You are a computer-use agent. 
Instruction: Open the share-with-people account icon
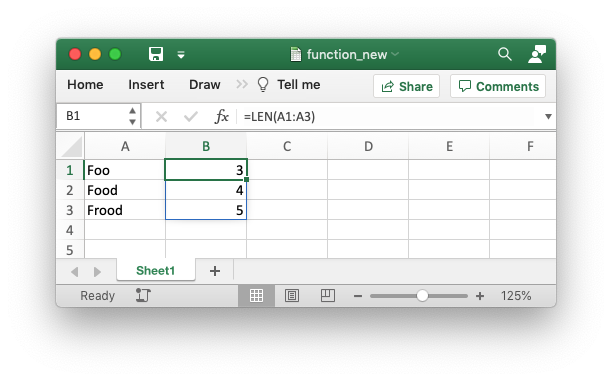[x=537, y=54]
